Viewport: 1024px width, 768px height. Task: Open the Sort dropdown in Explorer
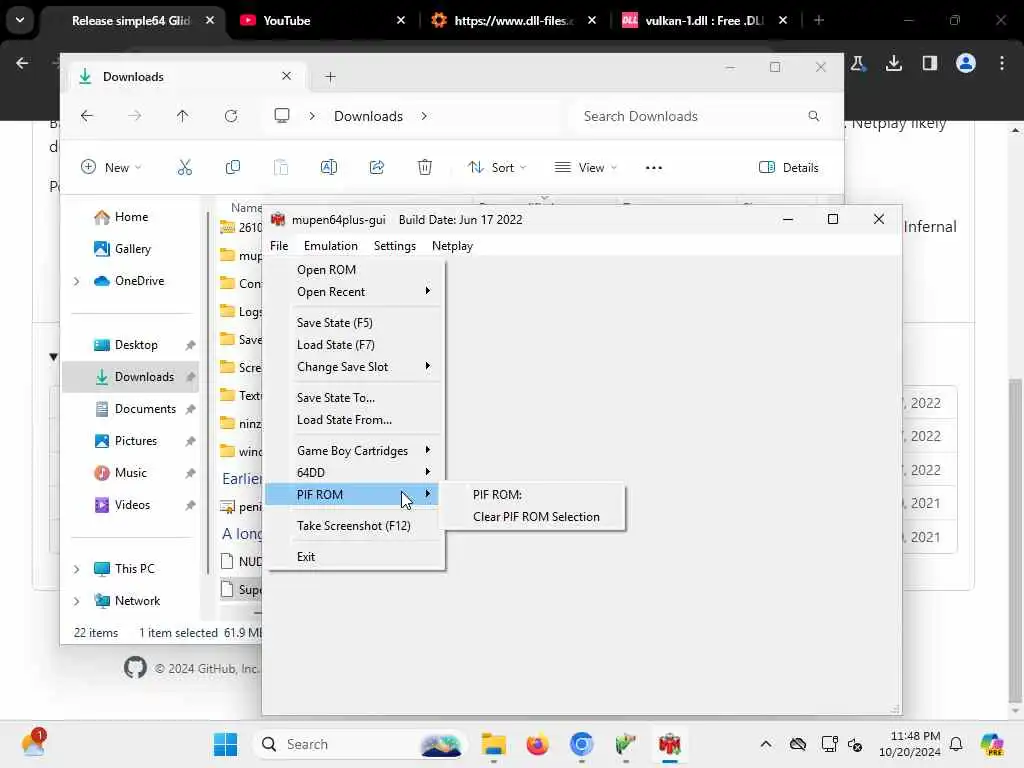pyautogui.click(x=497, y=167)
